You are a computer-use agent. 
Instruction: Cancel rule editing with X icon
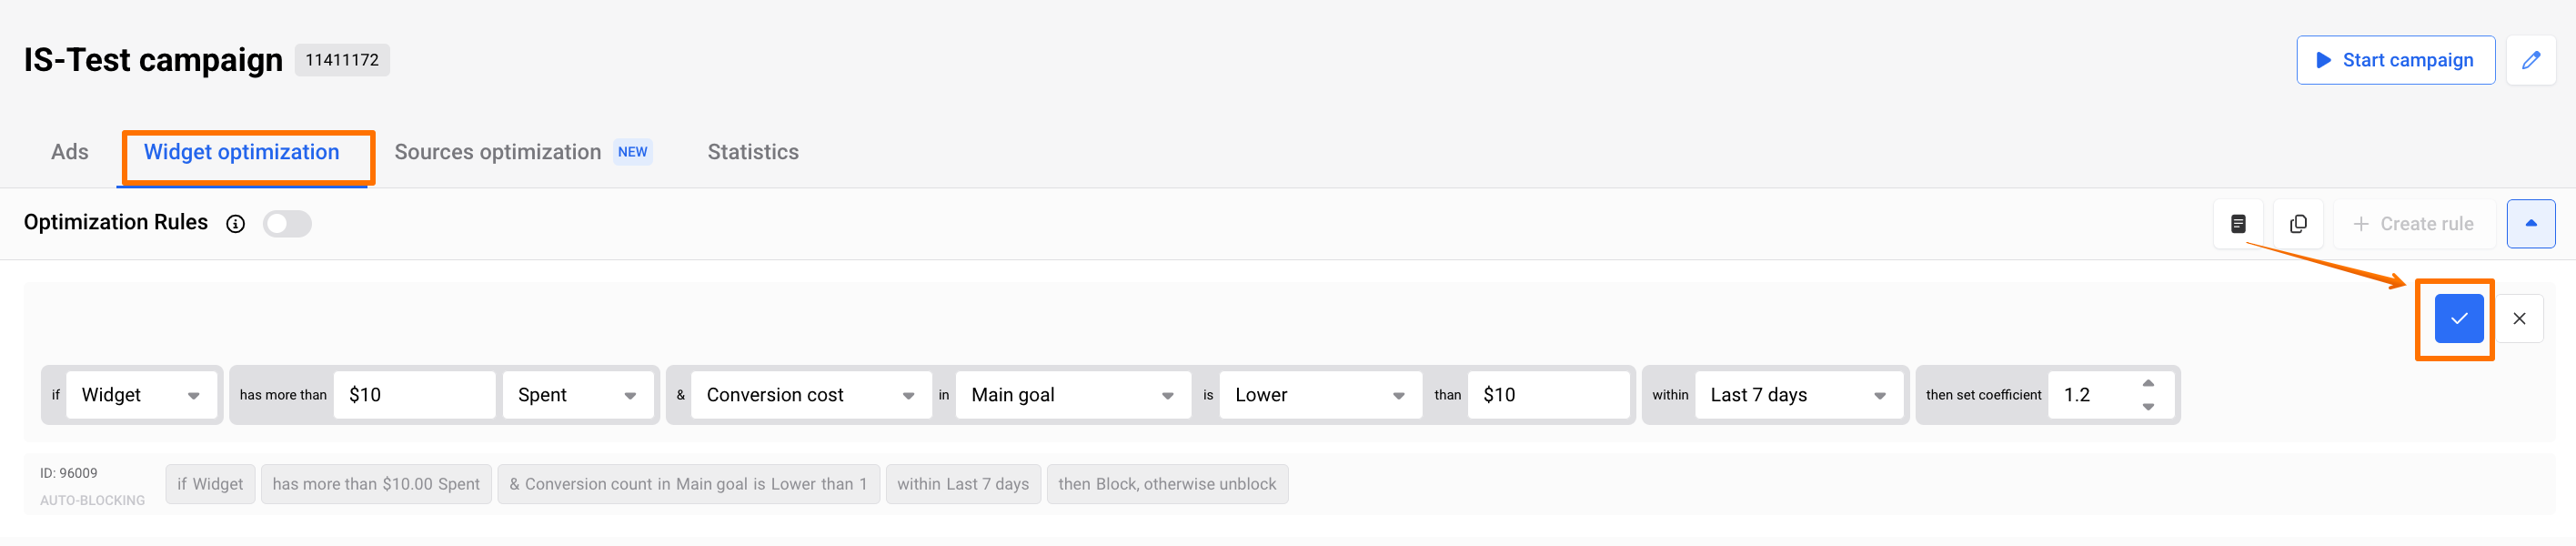point(2519,319)
